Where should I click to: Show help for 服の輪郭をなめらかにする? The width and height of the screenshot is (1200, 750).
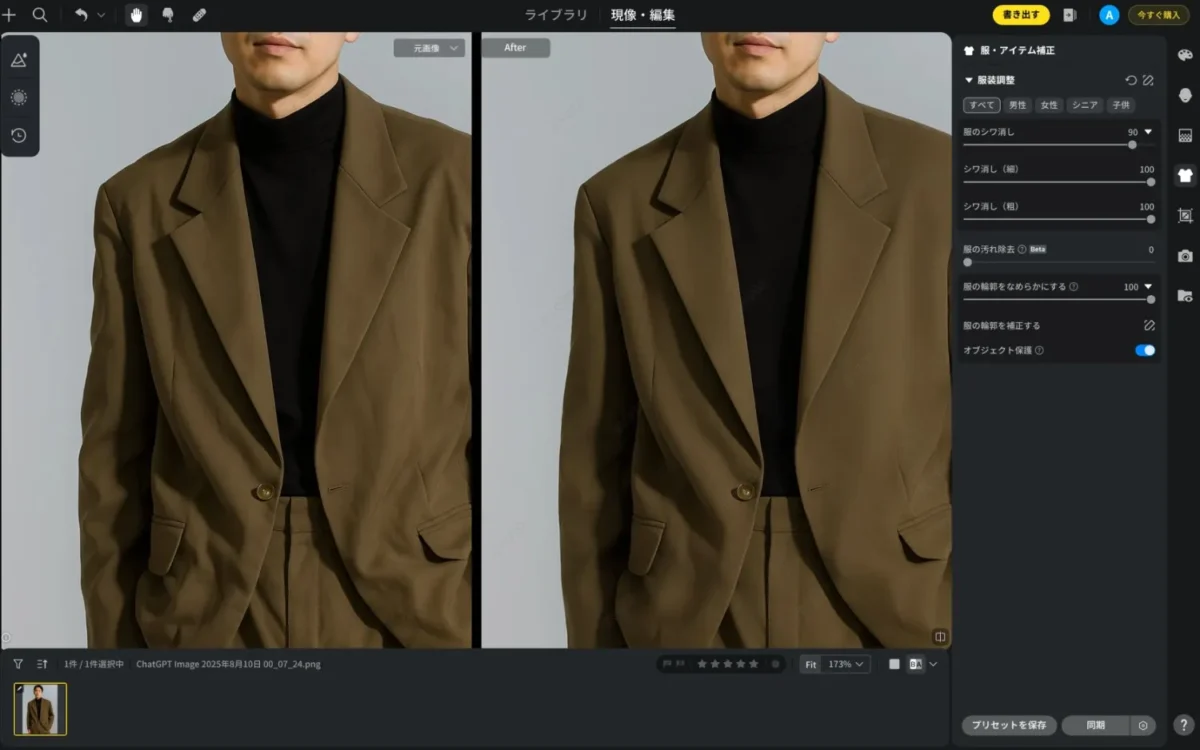pos(1074,286)
